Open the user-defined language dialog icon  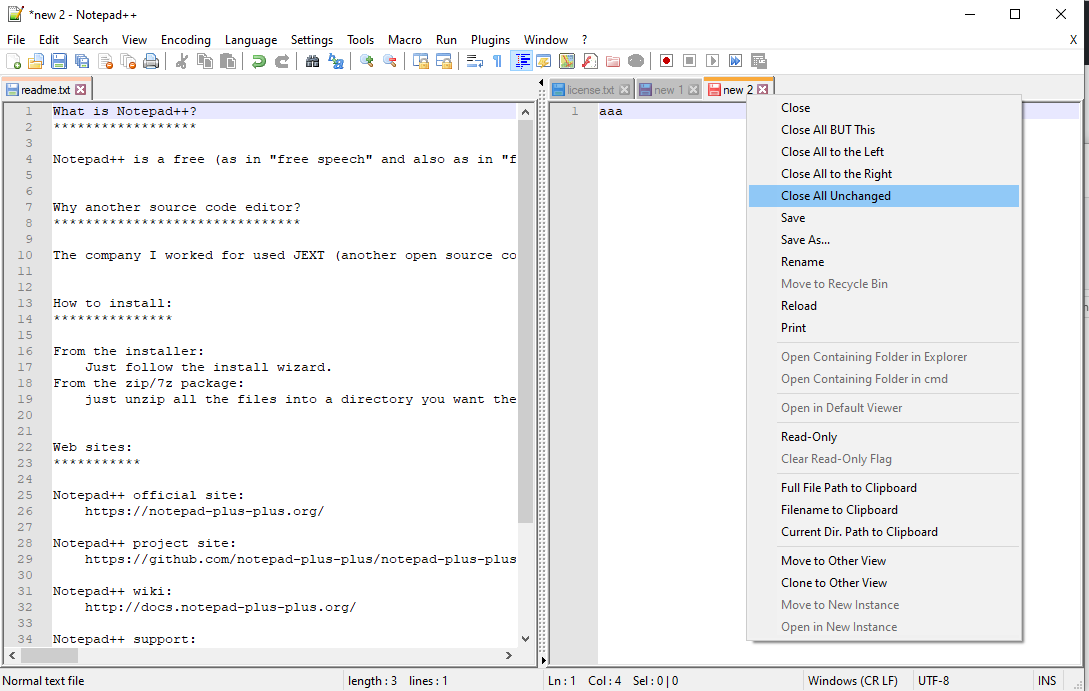(x=544, y=61)
